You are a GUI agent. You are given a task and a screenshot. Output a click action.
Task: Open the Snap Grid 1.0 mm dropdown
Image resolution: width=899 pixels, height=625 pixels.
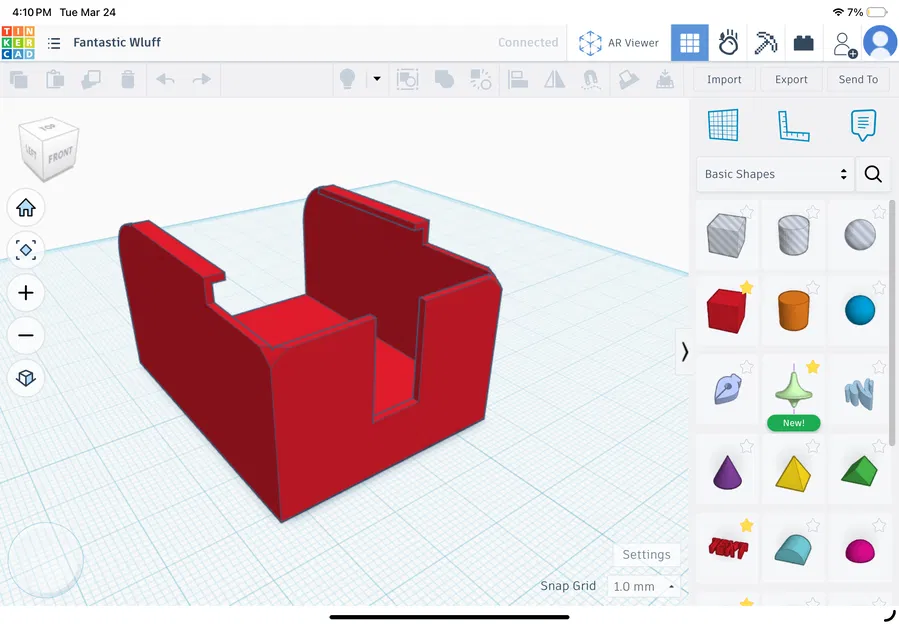[x=645, y=587]
